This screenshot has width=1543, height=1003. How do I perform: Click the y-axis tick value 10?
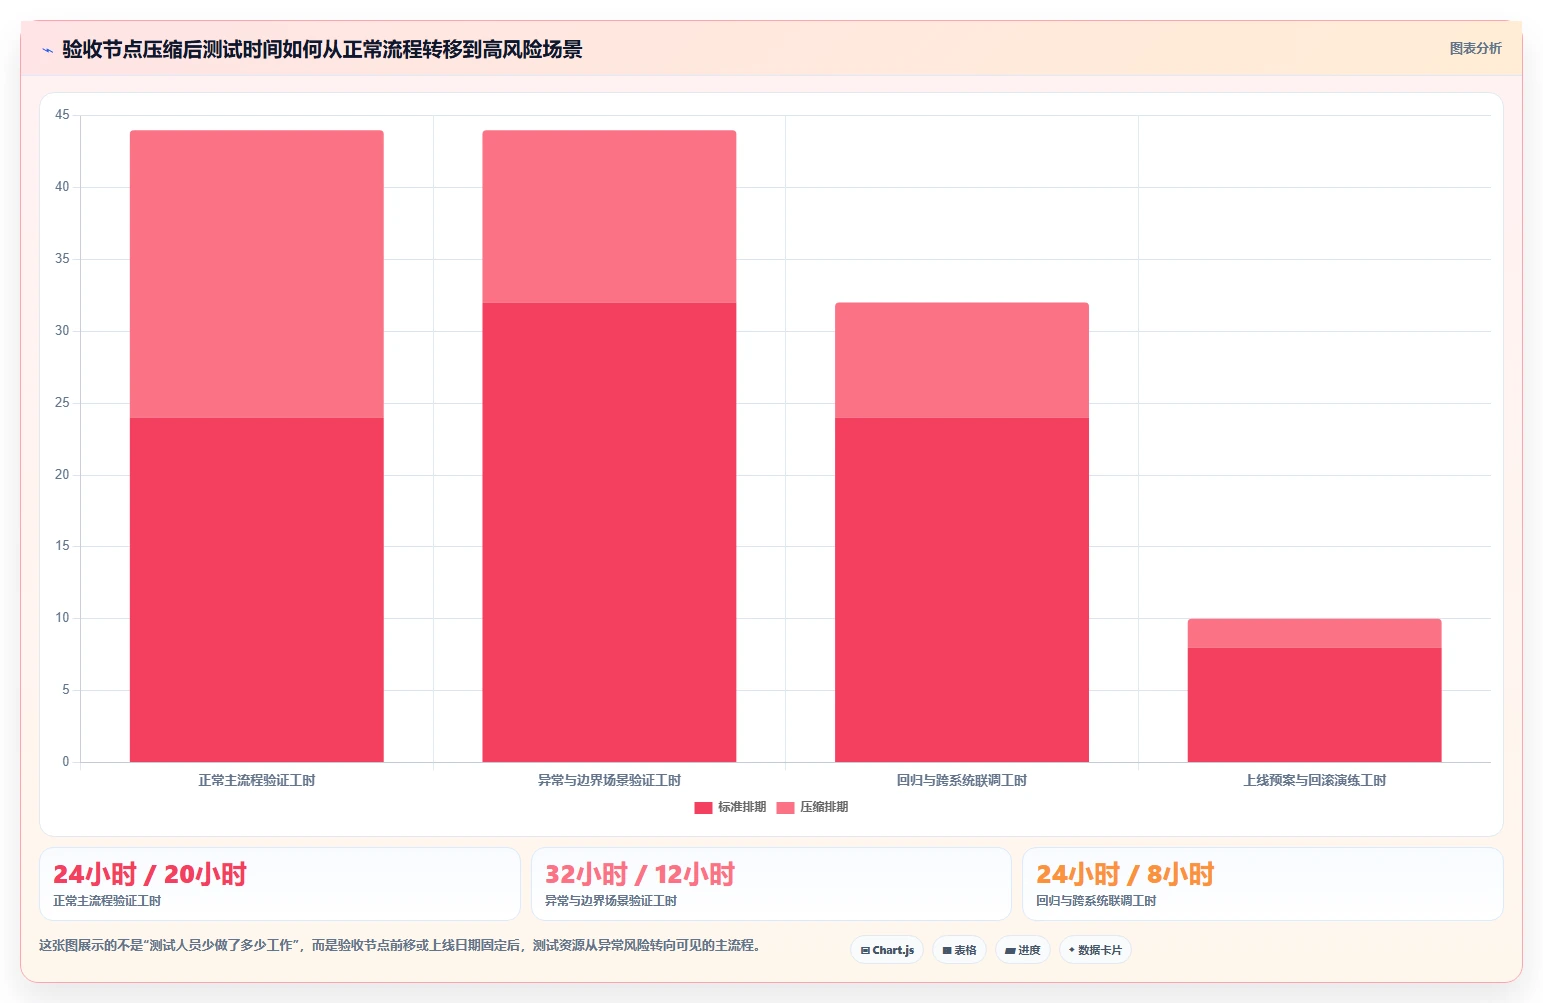pyautogui.click(x=62, y=618)
